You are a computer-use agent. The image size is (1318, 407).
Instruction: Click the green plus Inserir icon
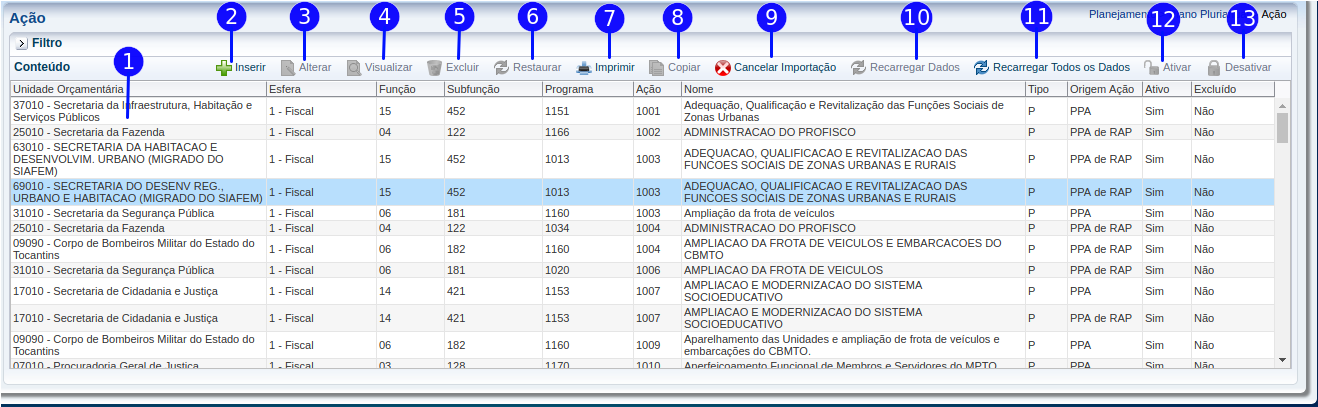[x=224, y=68]
